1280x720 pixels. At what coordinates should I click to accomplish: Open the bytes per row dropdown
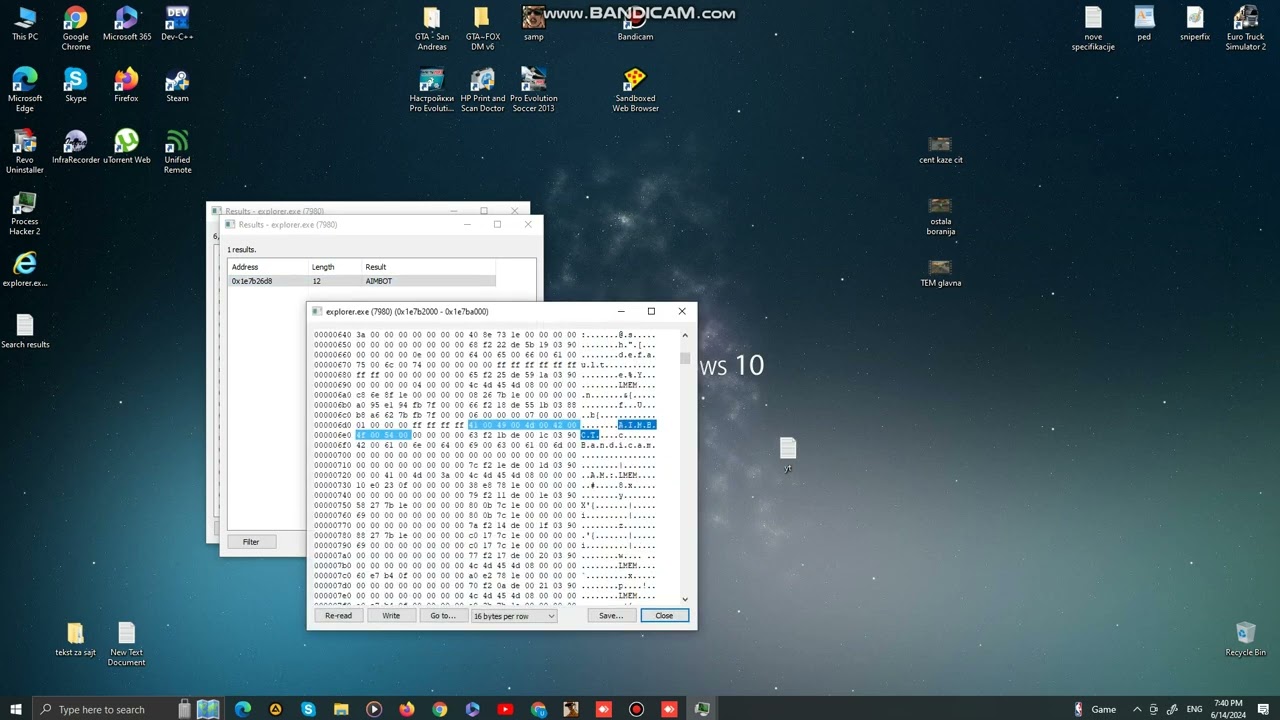coord(514,616)
